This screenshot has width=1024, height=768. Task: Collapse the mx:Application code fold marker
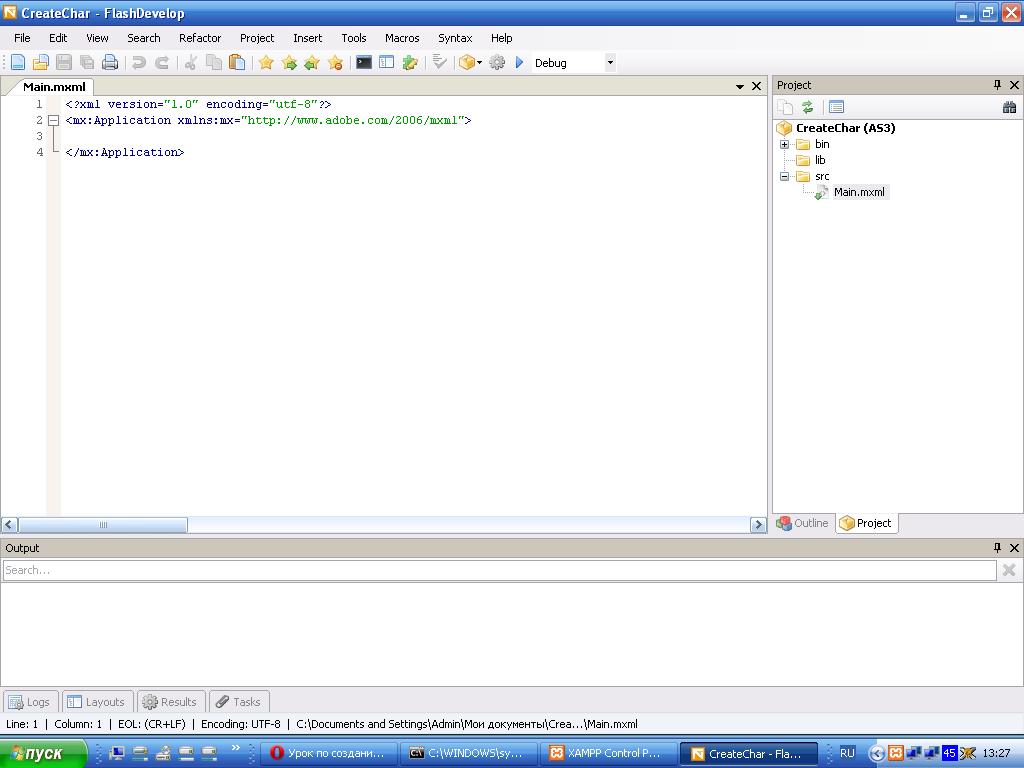[x=54, y=120]
